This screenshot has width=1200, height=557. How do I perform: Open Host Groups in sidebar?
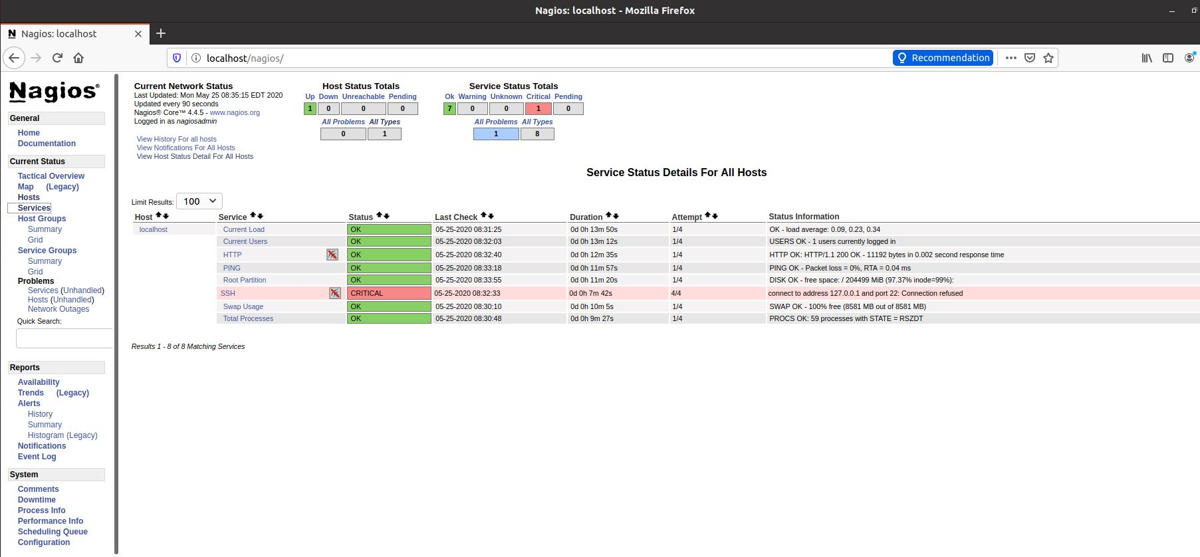(42, 218)
